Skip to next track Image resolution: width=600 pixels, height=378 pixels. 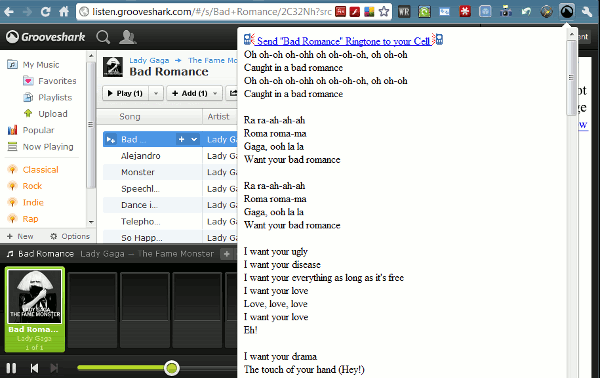[54, 368]
